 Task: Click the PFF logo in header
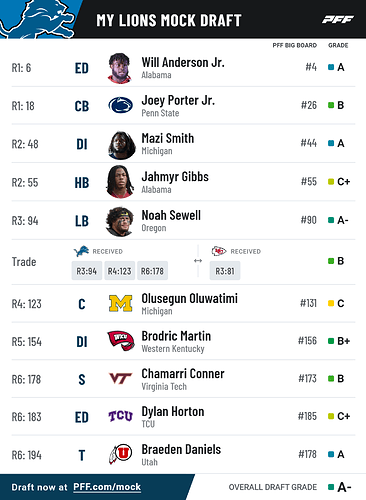(x=337, y=20)
